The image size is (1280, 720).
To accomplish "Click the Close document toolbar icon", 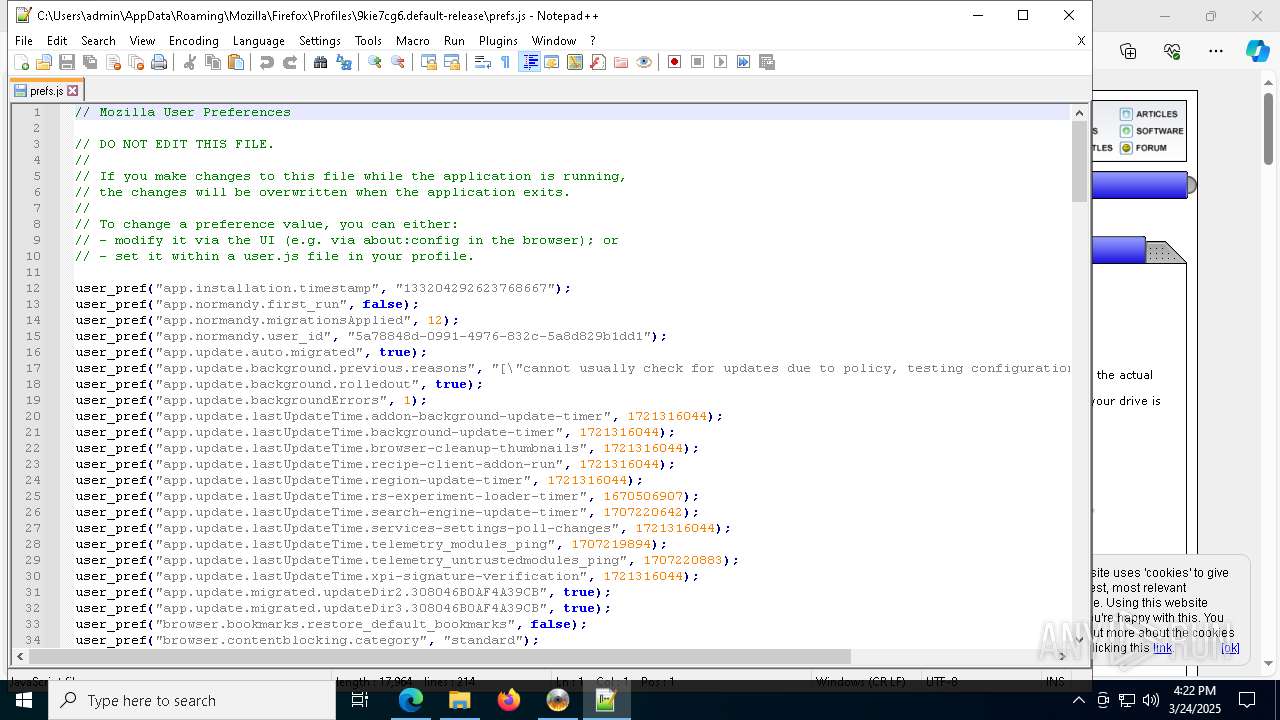I will pyautogui.click(x=113, y=62).
